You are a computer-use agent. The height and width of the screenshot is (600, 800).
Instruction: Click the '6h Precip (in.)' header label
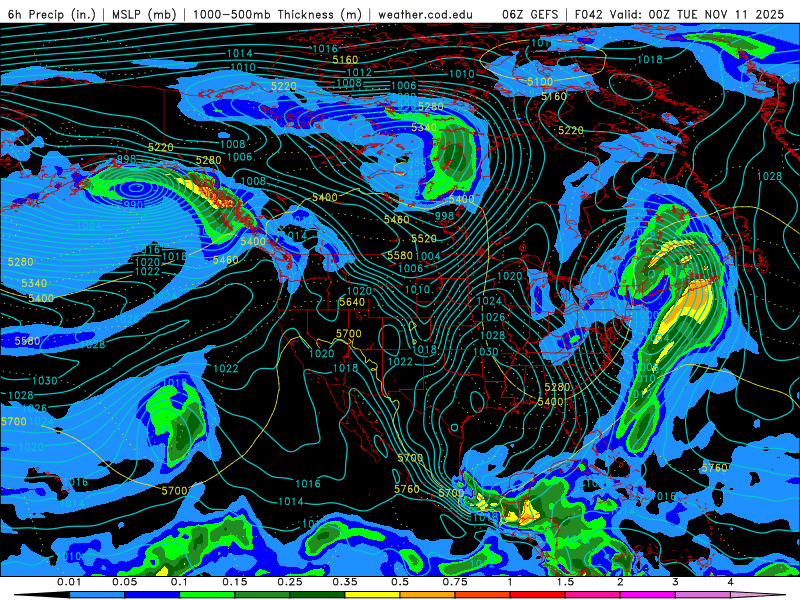point(52,14)
